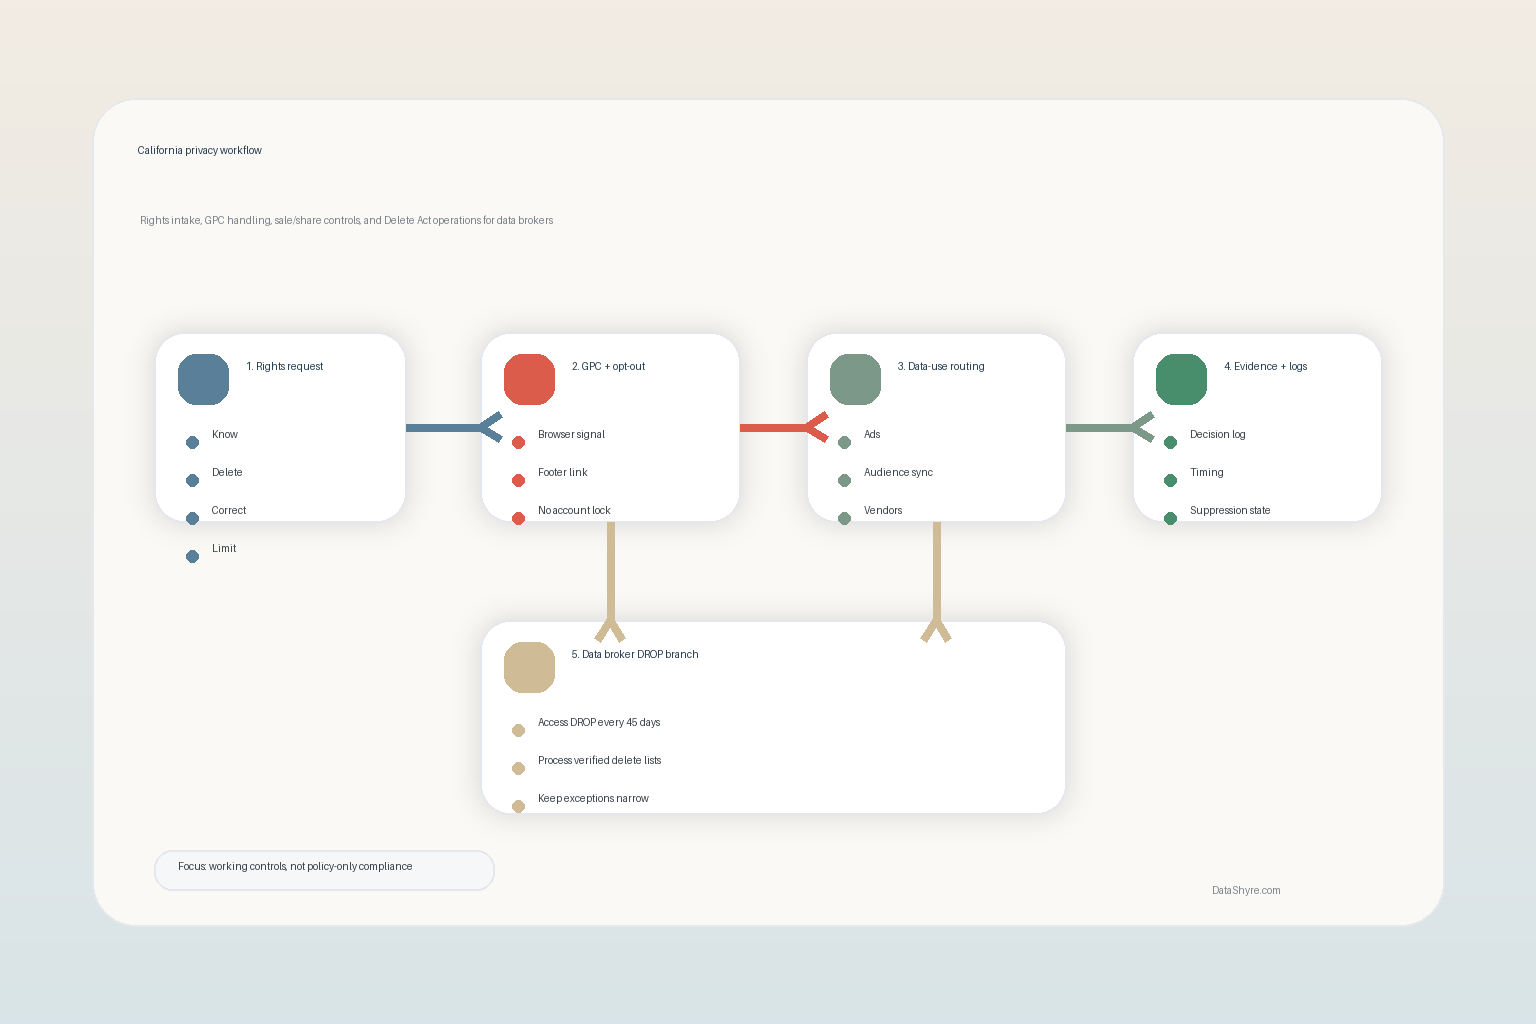Click the 'Know' list item text
This screenshot has width=1536, height=1024.
[225, 434]
